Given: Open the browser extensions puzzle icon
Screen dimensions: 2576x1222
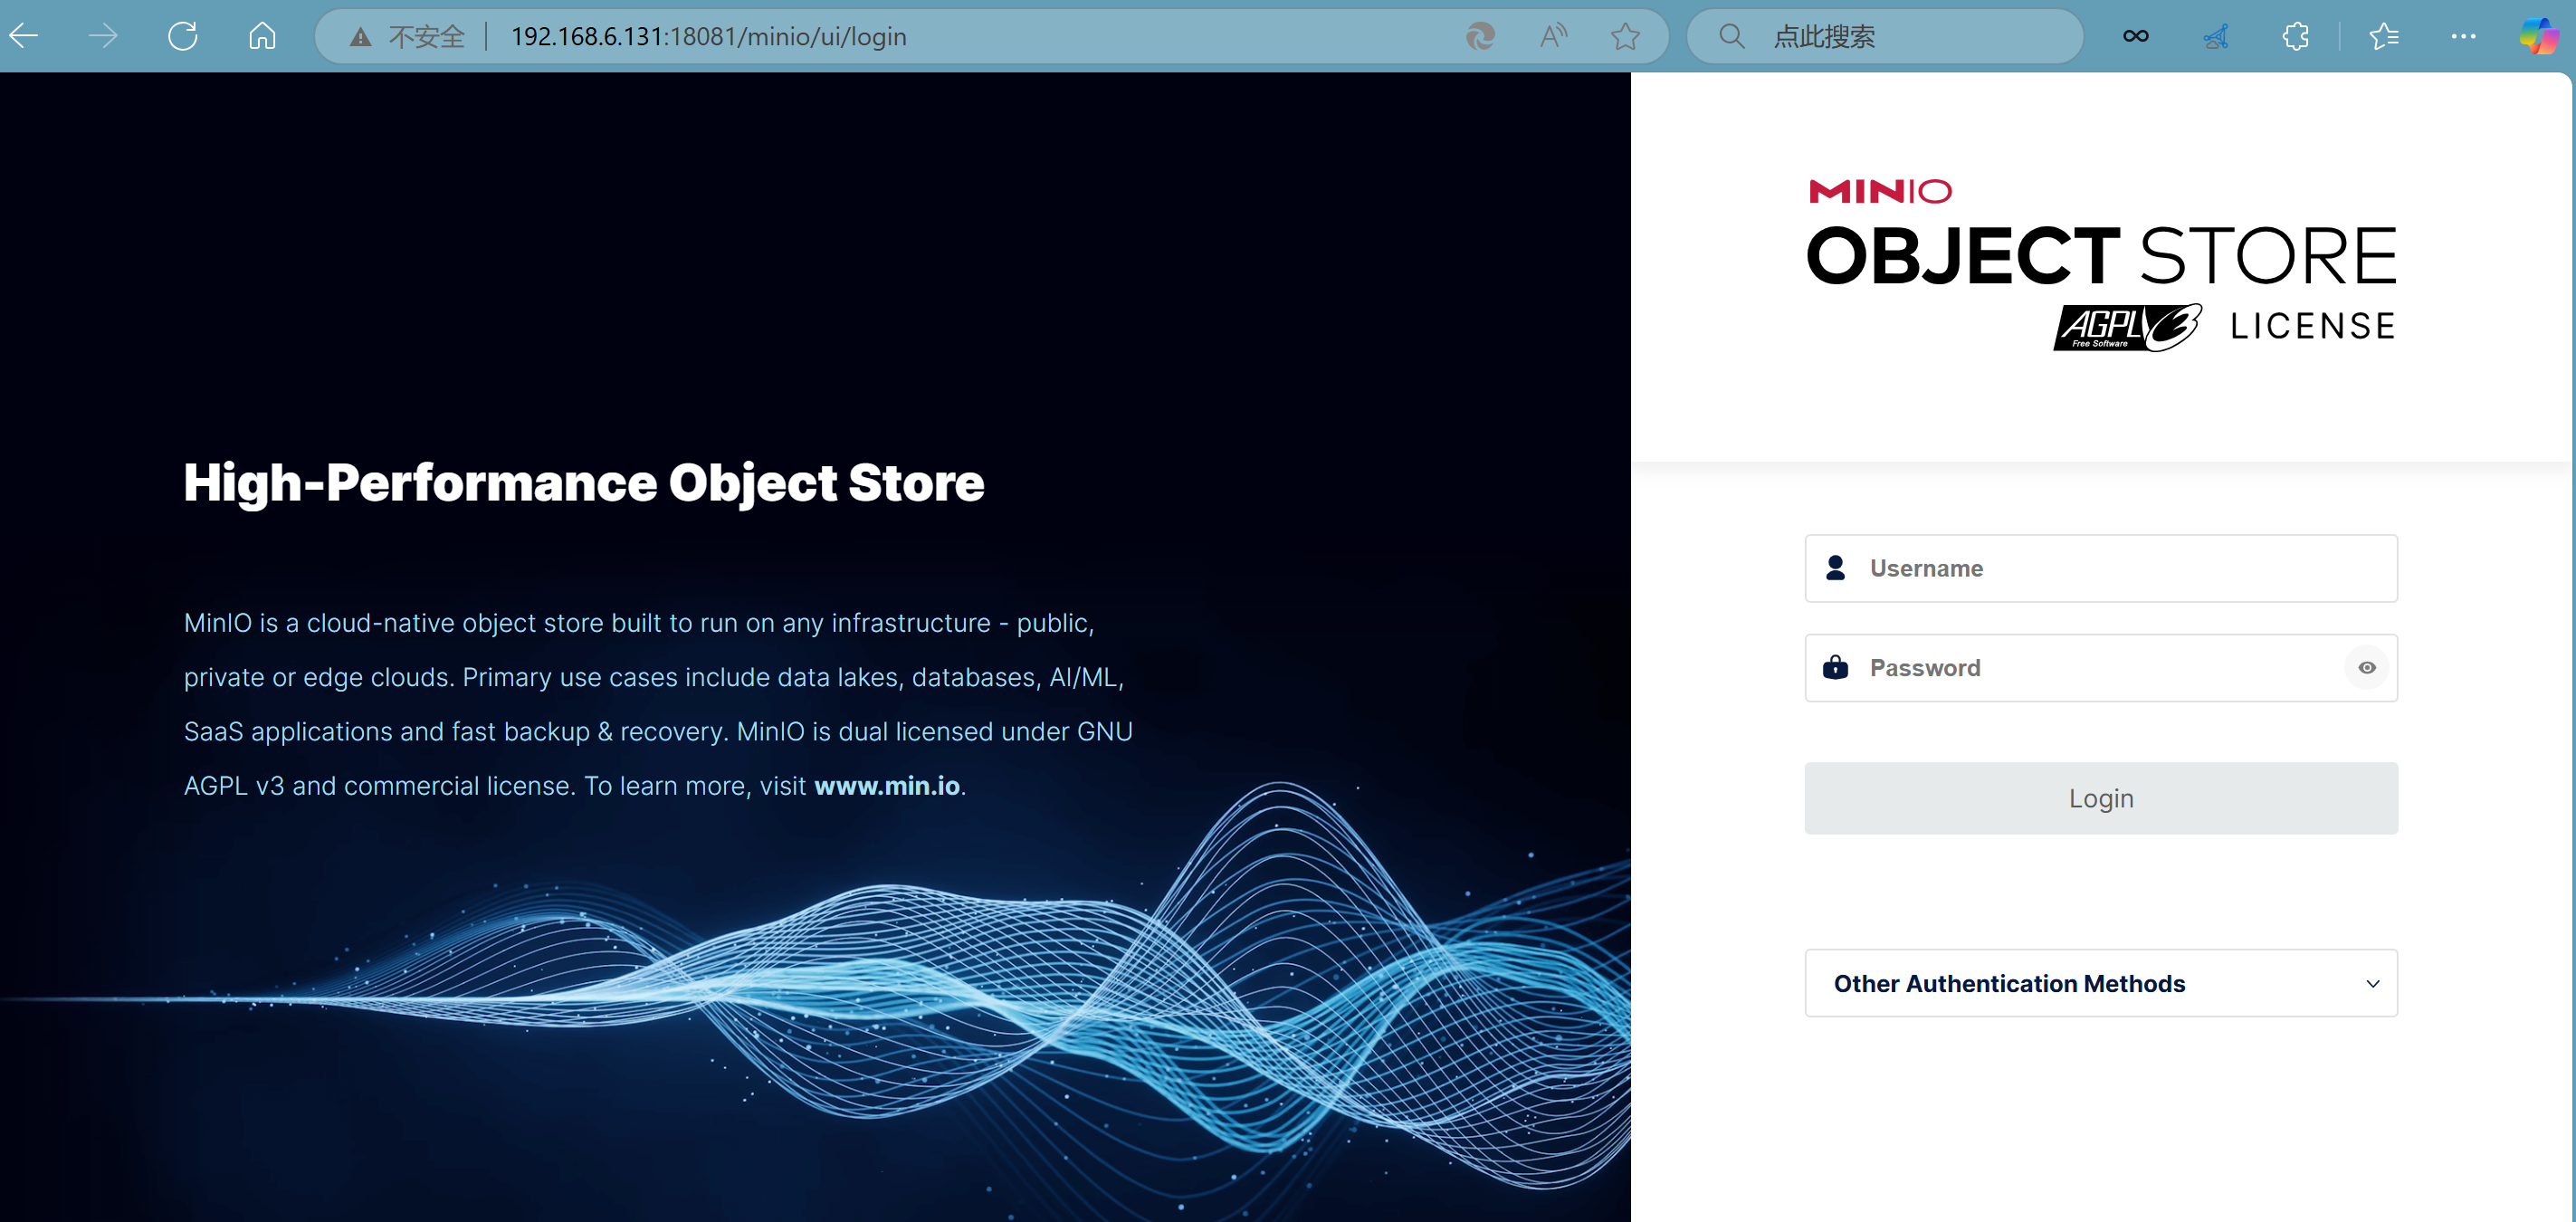Looking at the screenshot, I should [2295, 37].
